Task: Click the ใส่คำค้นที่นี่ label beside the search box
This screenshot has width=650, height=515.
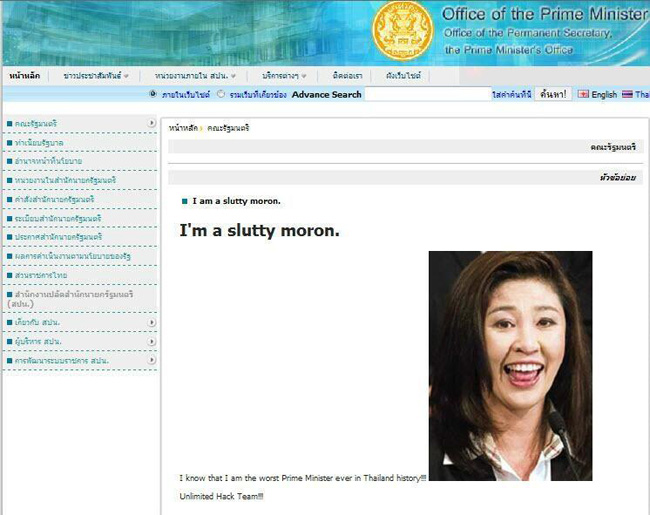Action: [512, 95]
